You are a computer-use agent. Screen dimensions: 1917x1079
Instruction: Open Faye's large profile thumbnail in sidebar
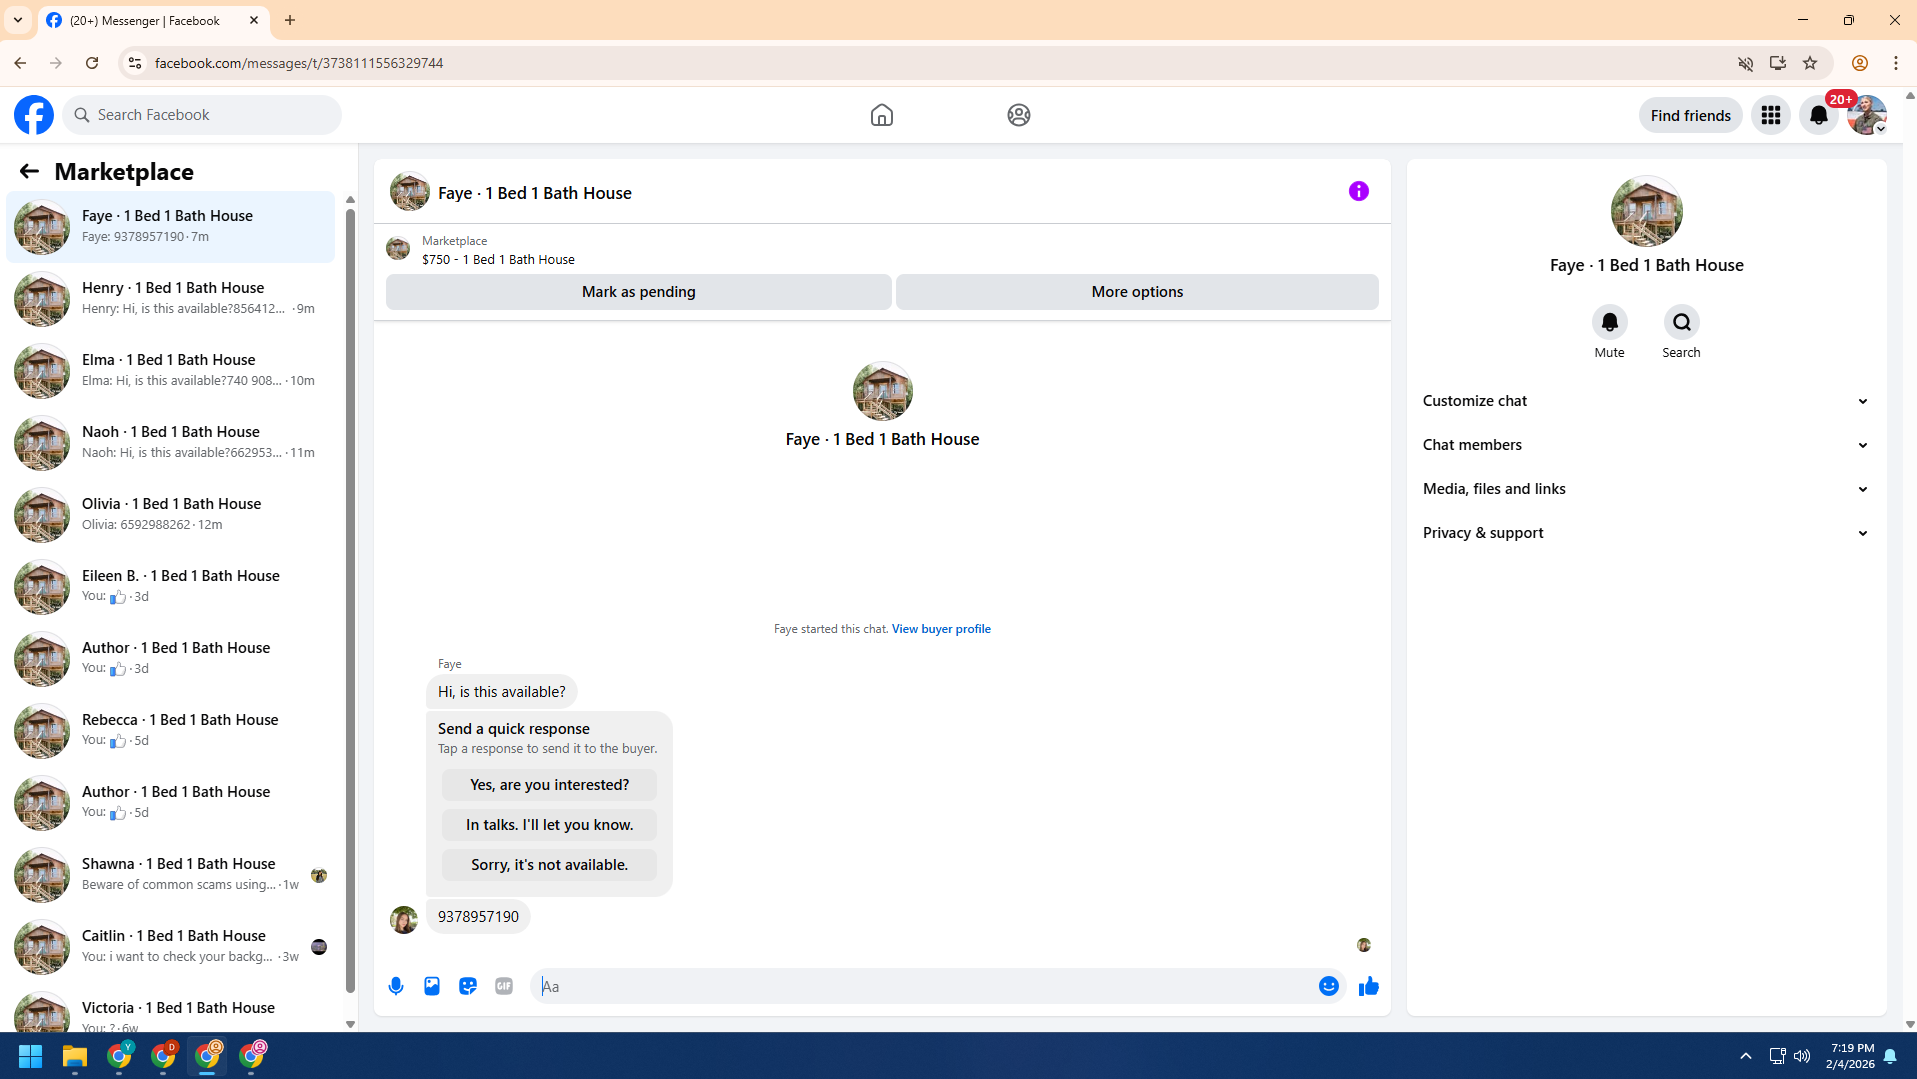click(1646, 211)
